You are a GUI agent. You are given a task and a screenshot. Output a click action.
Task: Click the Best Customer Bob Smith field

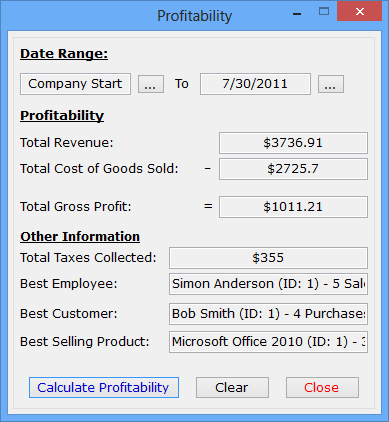pyautogui.click(x=268, y=314)
